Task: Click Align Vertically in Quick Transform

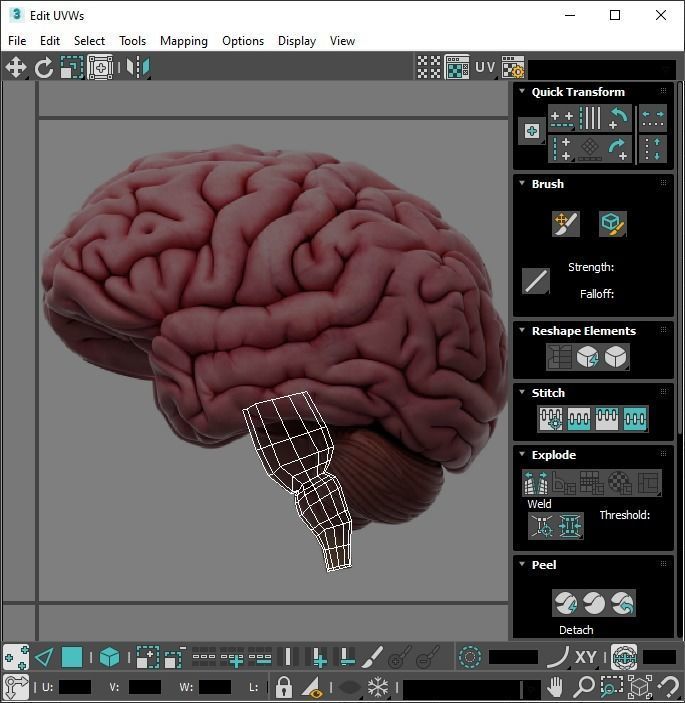Action: [562, 149]
